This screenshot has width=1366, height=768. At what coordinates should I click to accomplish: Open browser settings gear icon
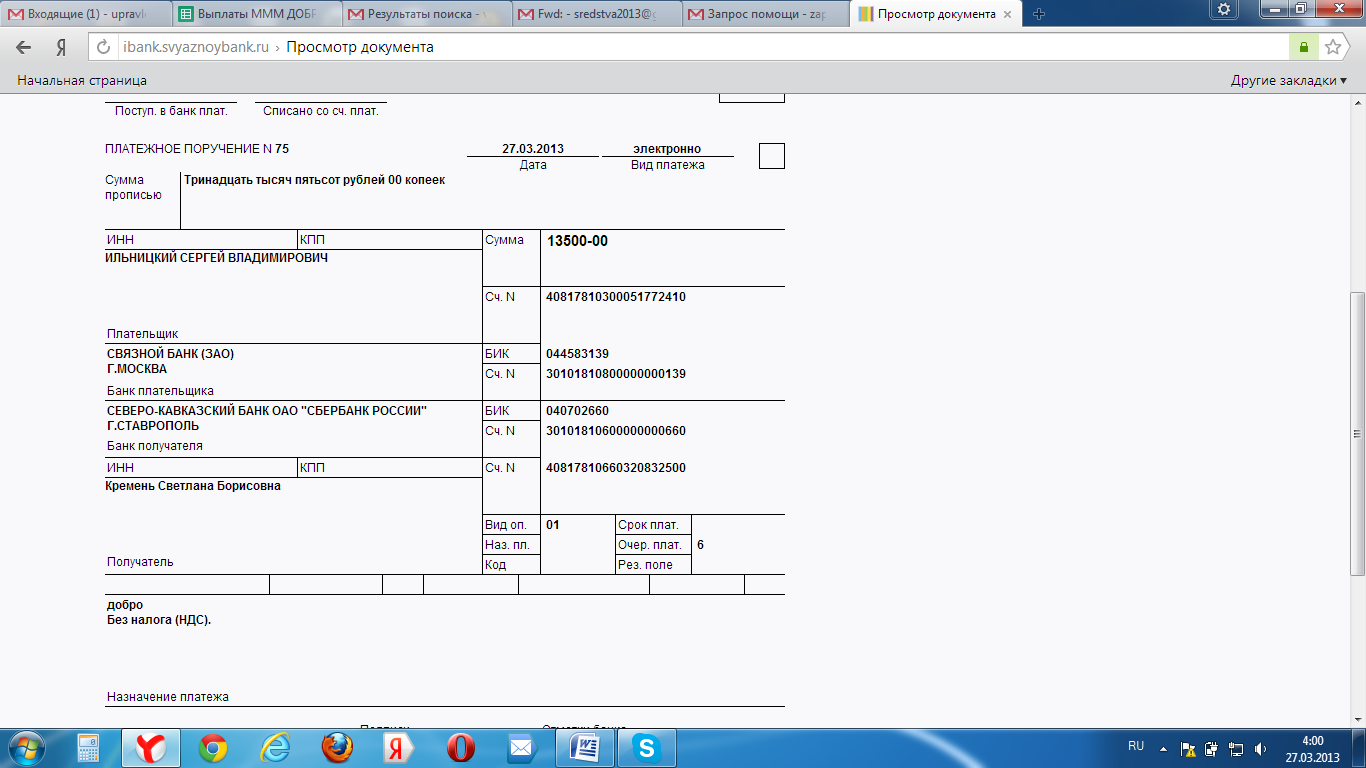(x=1222, y=9)
